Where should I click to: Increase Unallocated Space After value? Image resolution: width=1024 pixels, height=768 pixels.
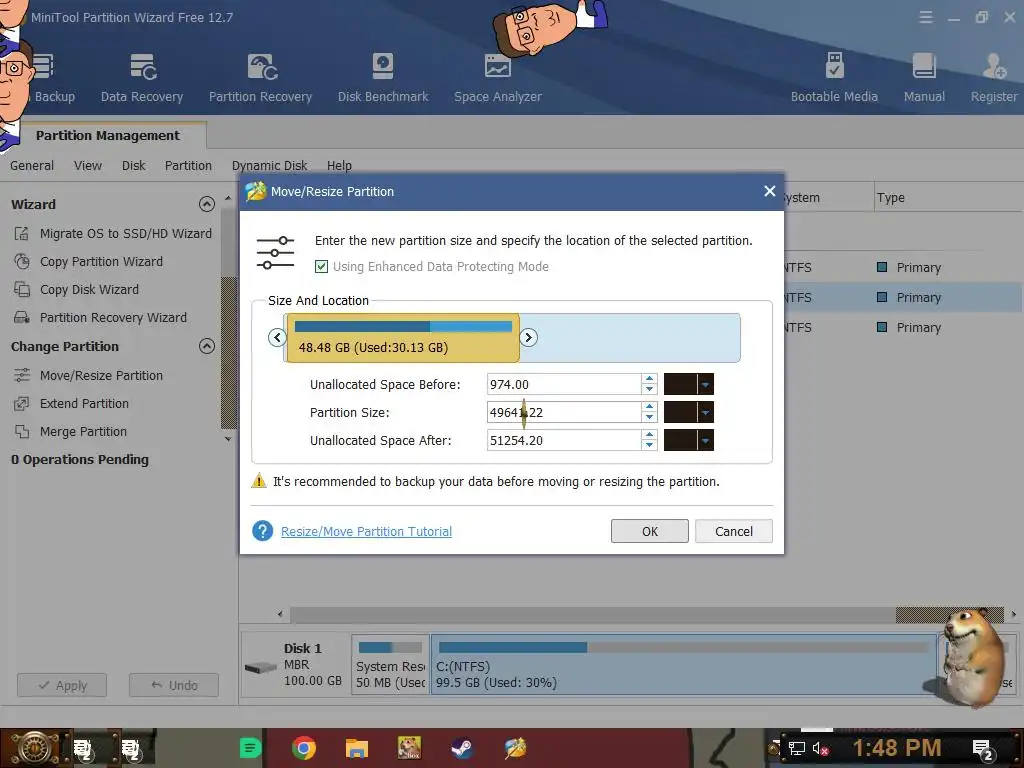click(x=649, y=435)
